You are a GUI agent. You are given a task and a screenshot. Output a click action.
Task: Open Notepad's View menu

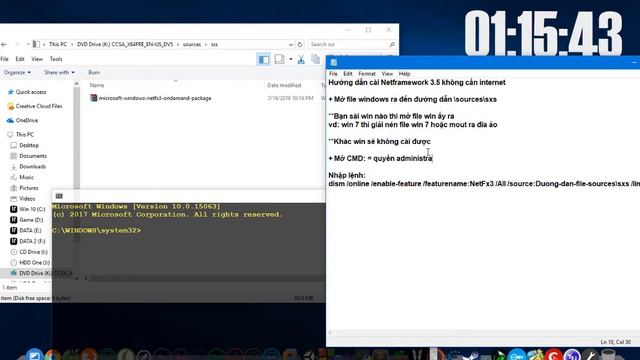click(387, 74)
